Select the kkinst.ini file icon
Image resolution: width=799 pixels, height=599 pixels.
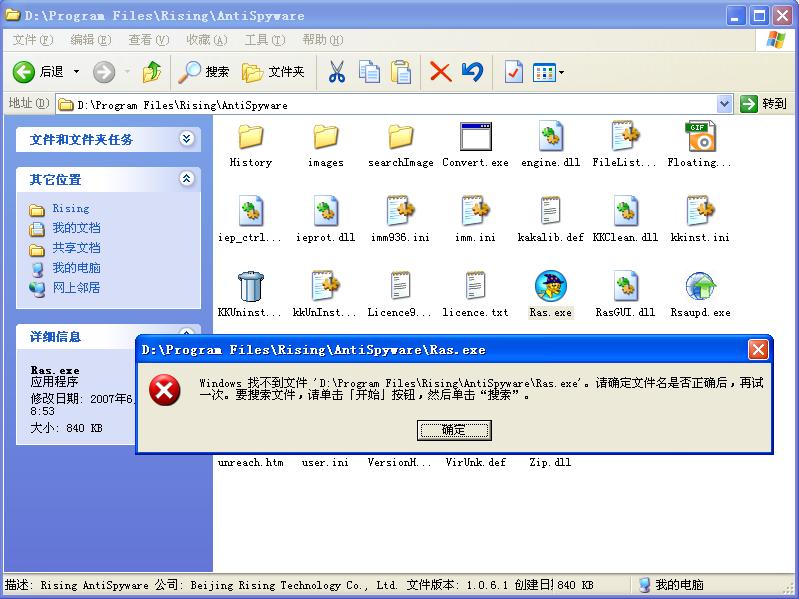(x=700, y=211)
